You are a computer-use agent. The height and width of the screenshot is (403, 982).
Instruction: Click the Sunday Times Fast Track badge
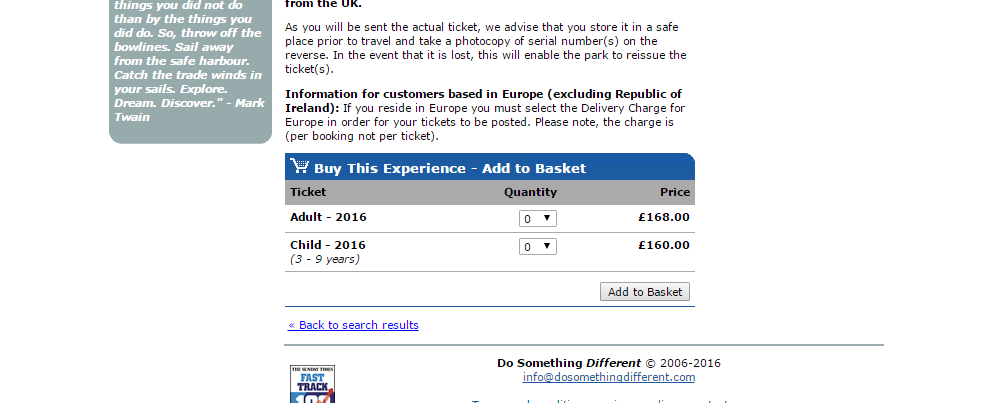(x=312, y=385)
